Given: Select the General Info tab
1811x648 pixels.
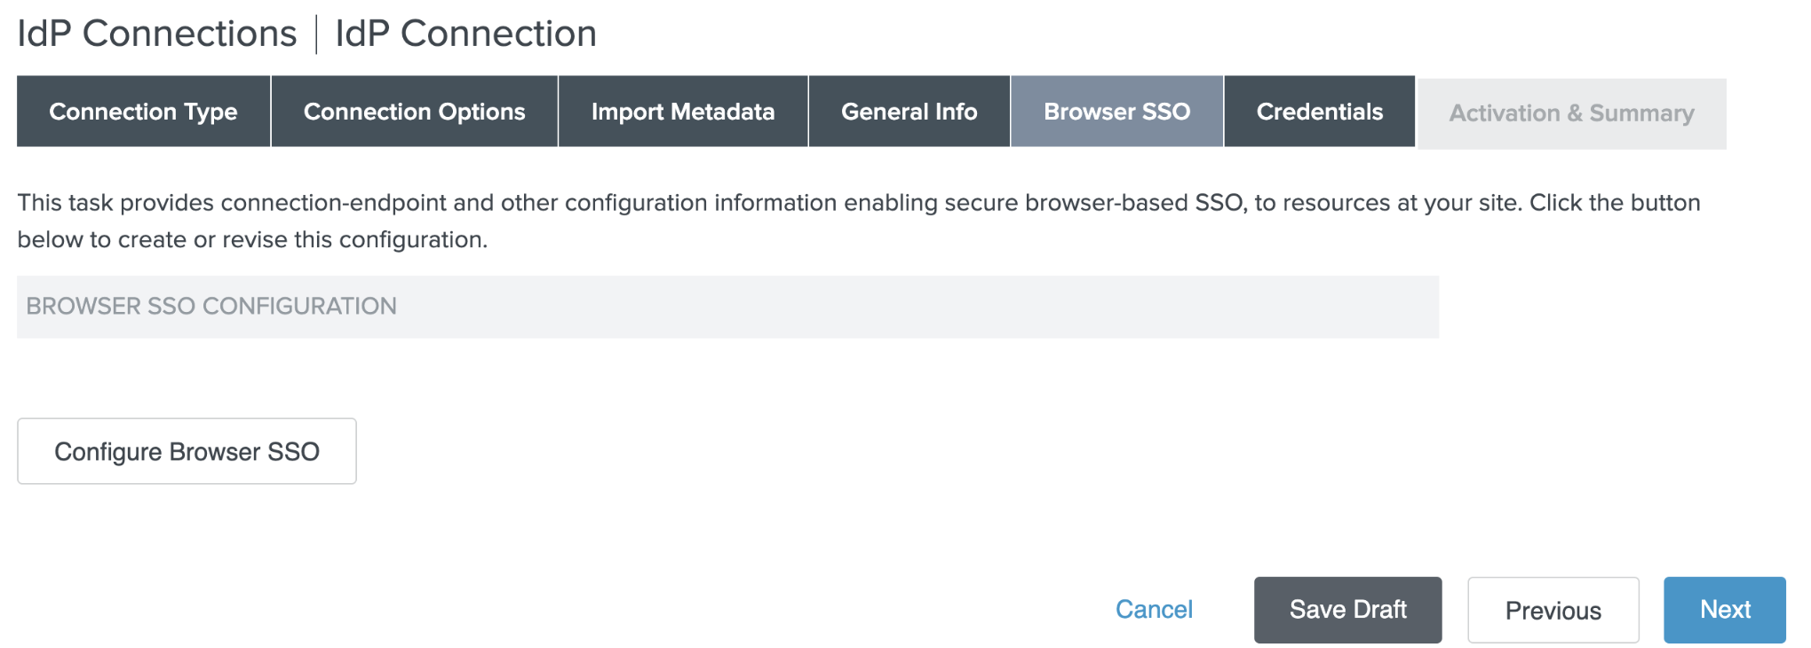Looking at the screenshot, I should 908,112.
